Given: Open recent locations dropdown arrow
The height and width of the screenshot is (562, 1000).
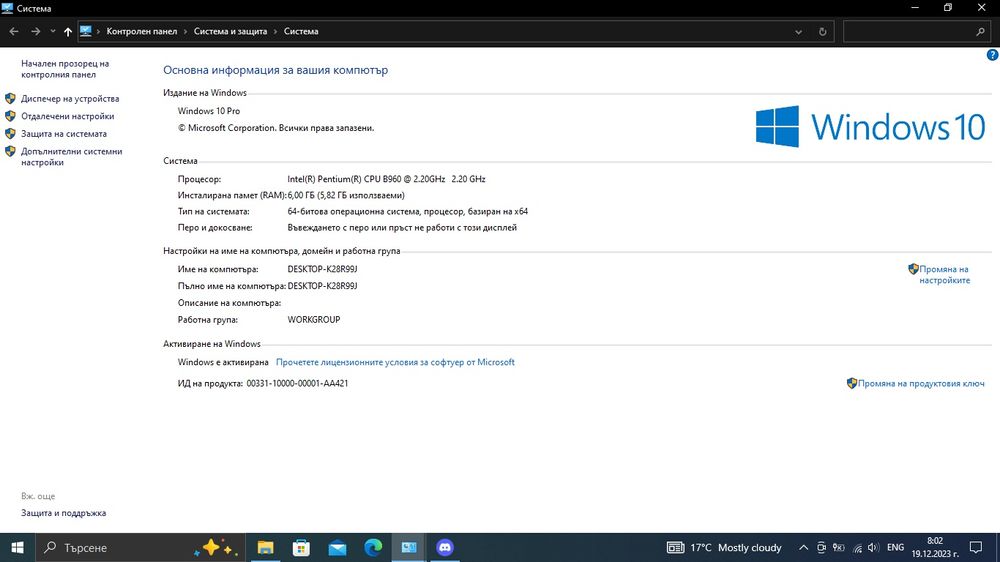Looking at the screenshot, I should pos(53,31).
